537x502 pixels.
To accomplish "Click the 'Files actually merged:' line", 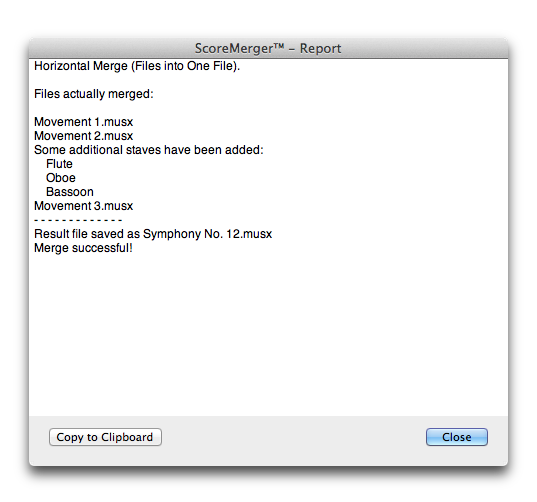I will coord(94,94).
